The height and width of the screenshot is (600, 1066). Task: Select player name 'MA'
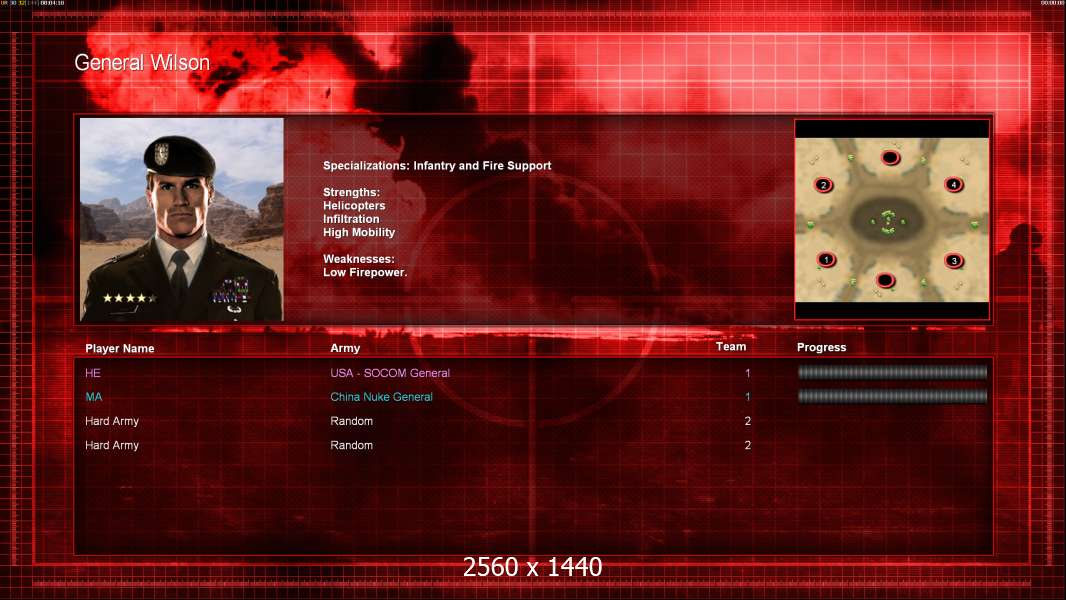point(94,397)
